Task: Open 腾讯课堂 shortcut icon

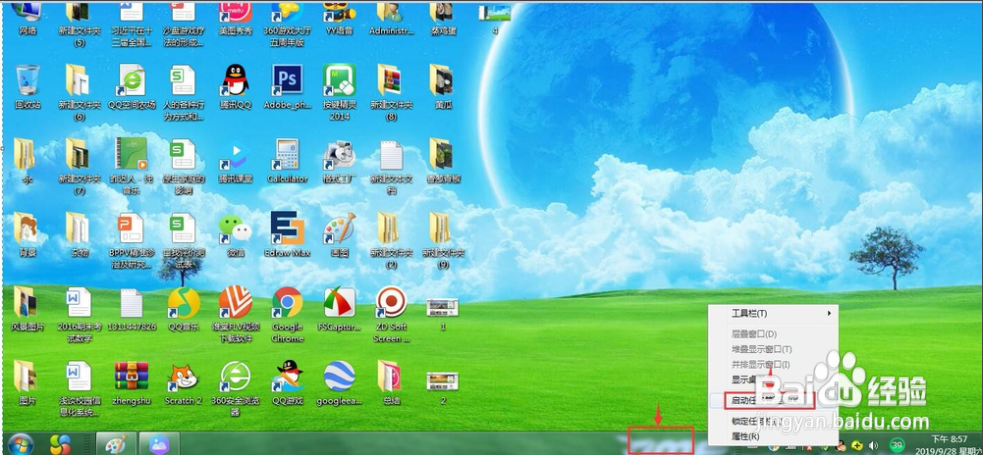Action: 236,161
